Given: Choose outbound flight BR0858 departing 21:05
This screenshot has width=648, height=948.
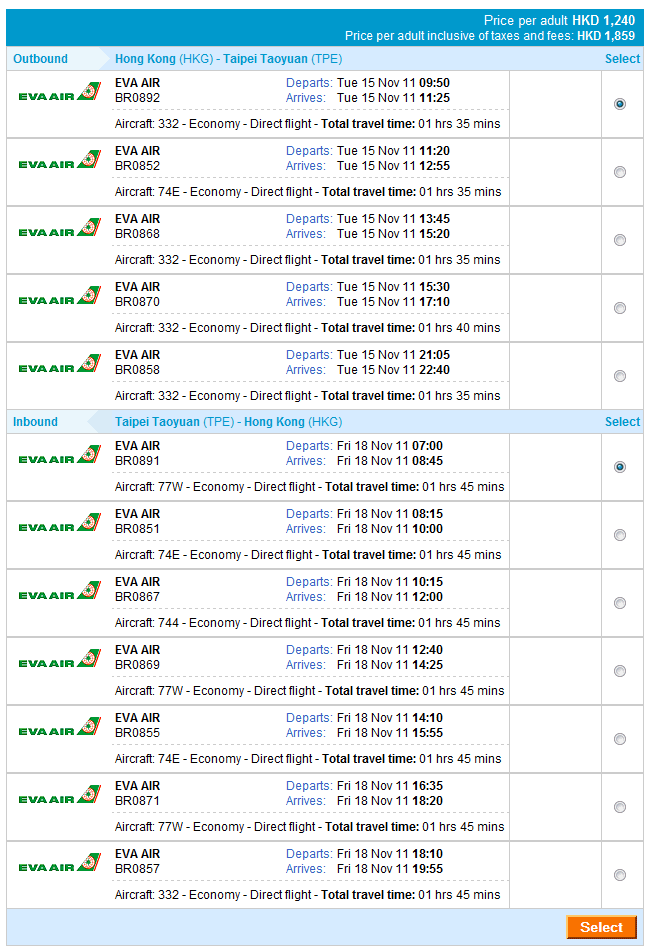Looking at the screenshot, I should tap(620, 376).
